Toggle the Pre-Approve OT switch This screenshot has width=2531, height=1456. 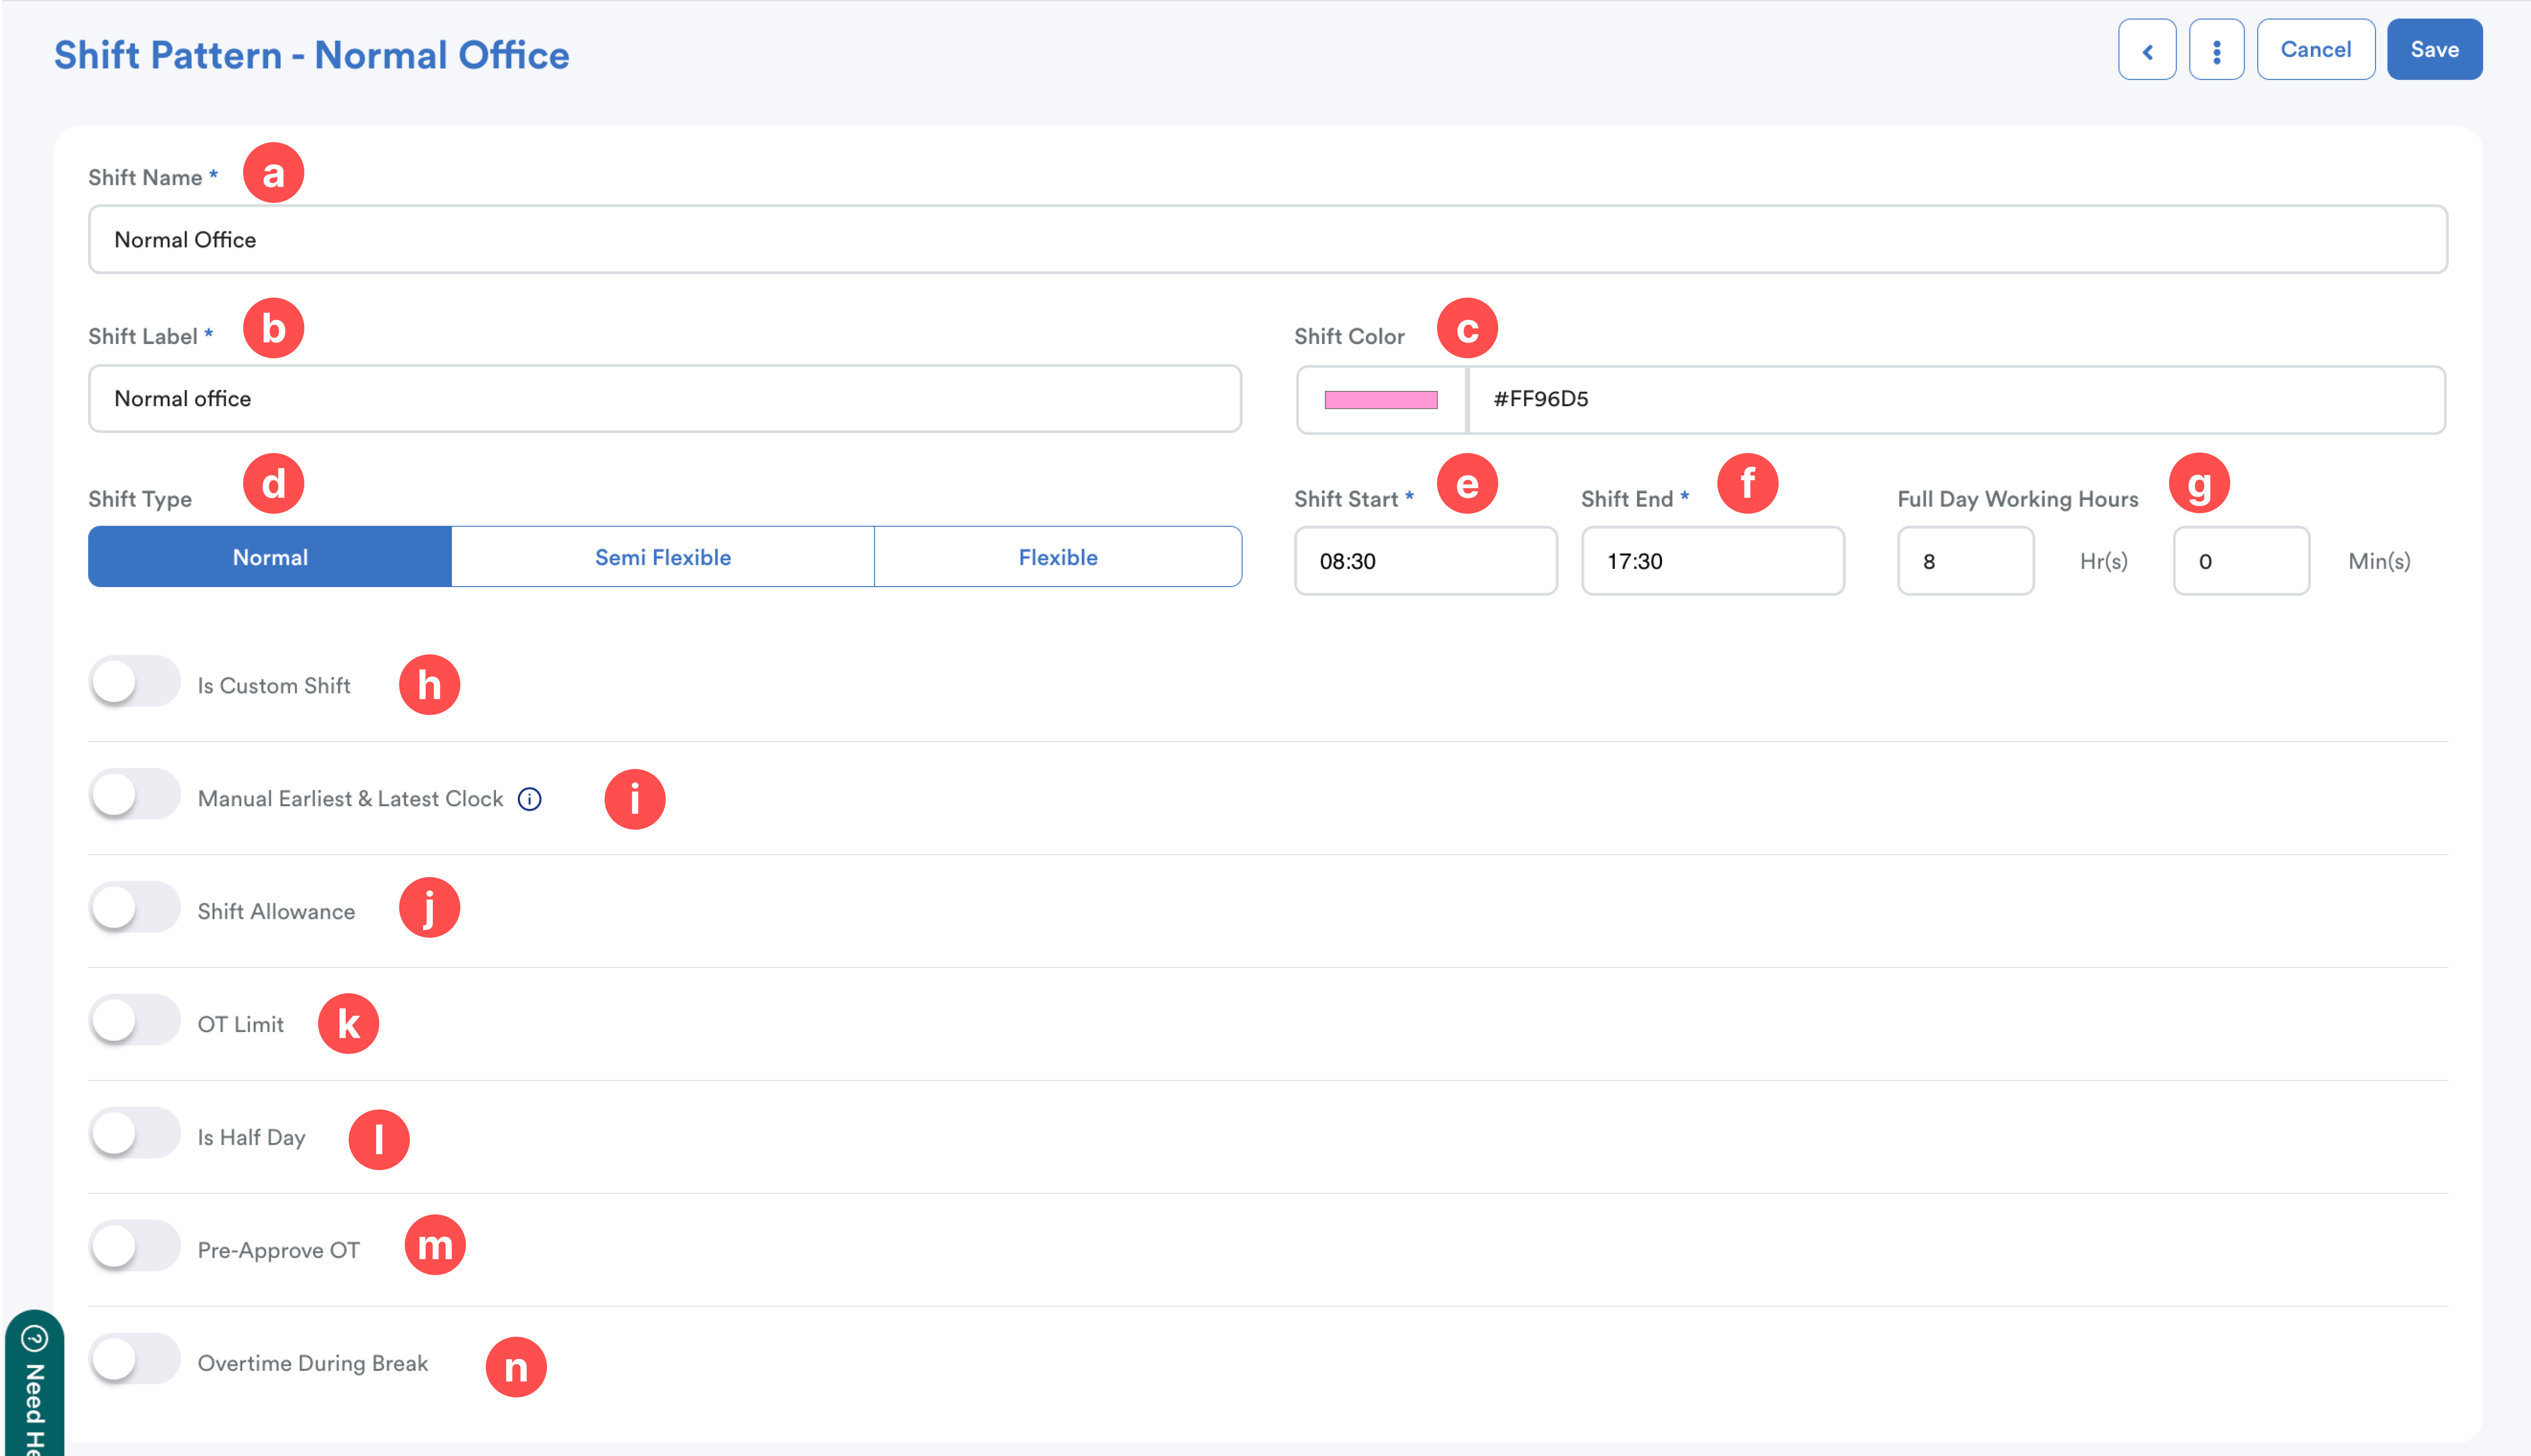click(134, 1247)
